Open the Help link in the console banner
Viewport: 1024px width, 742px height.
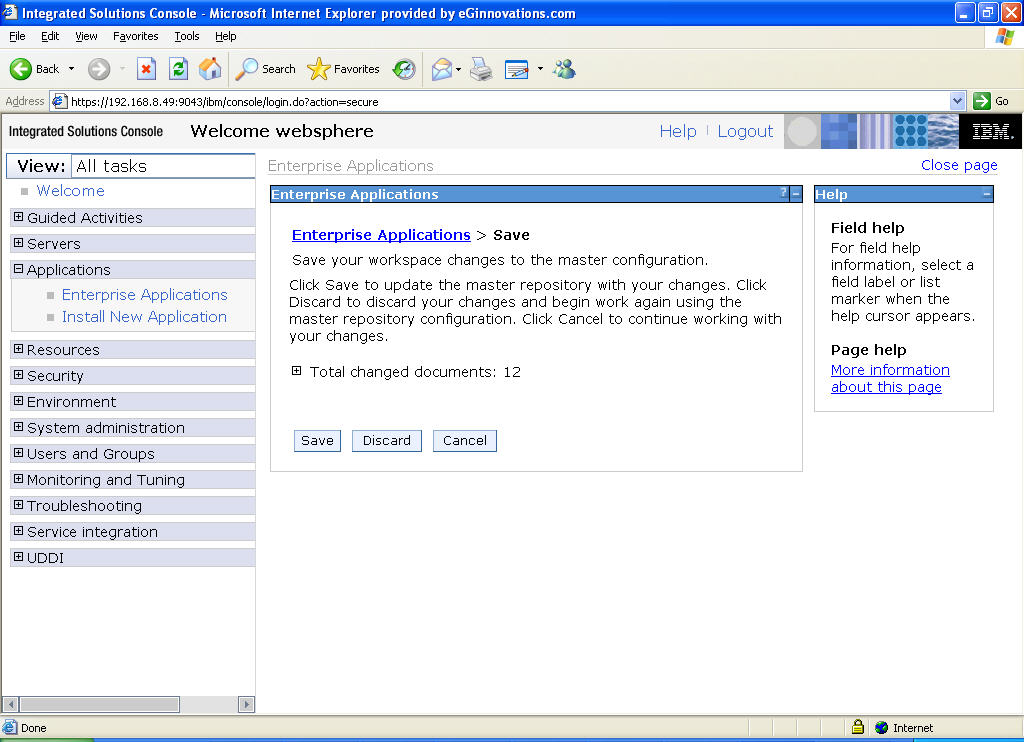point(678,131)
